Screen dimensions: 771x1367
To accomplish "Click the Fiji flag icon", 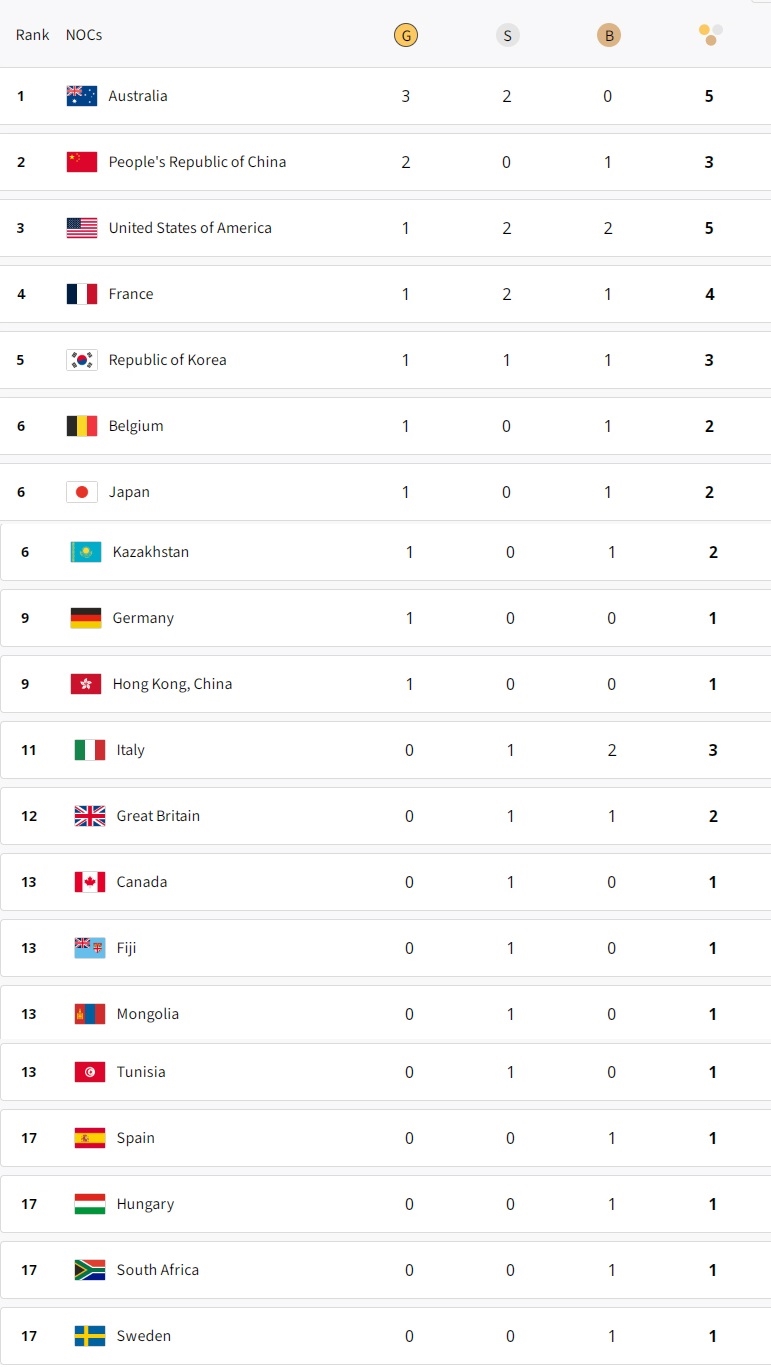I will tap(90, 948).
